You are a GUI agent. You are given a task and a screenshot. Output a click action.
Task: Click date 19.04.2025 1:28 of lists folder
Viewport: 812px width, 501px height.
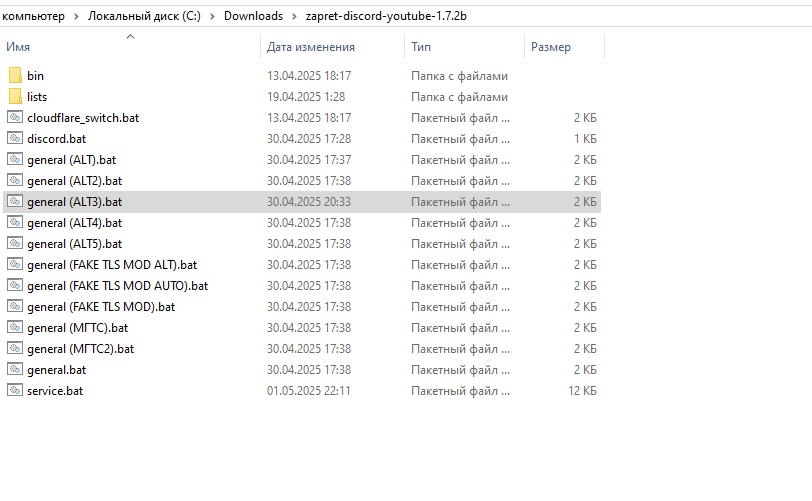click(306, 97)
